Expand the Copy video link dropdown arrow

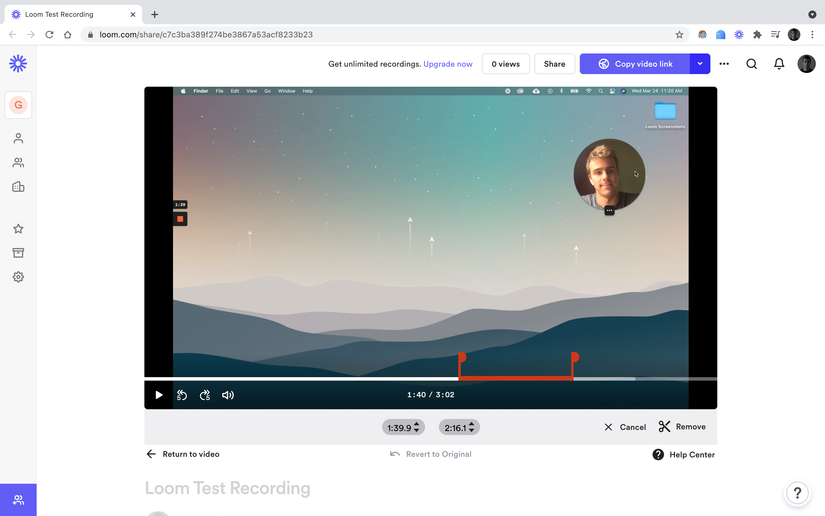700,64
